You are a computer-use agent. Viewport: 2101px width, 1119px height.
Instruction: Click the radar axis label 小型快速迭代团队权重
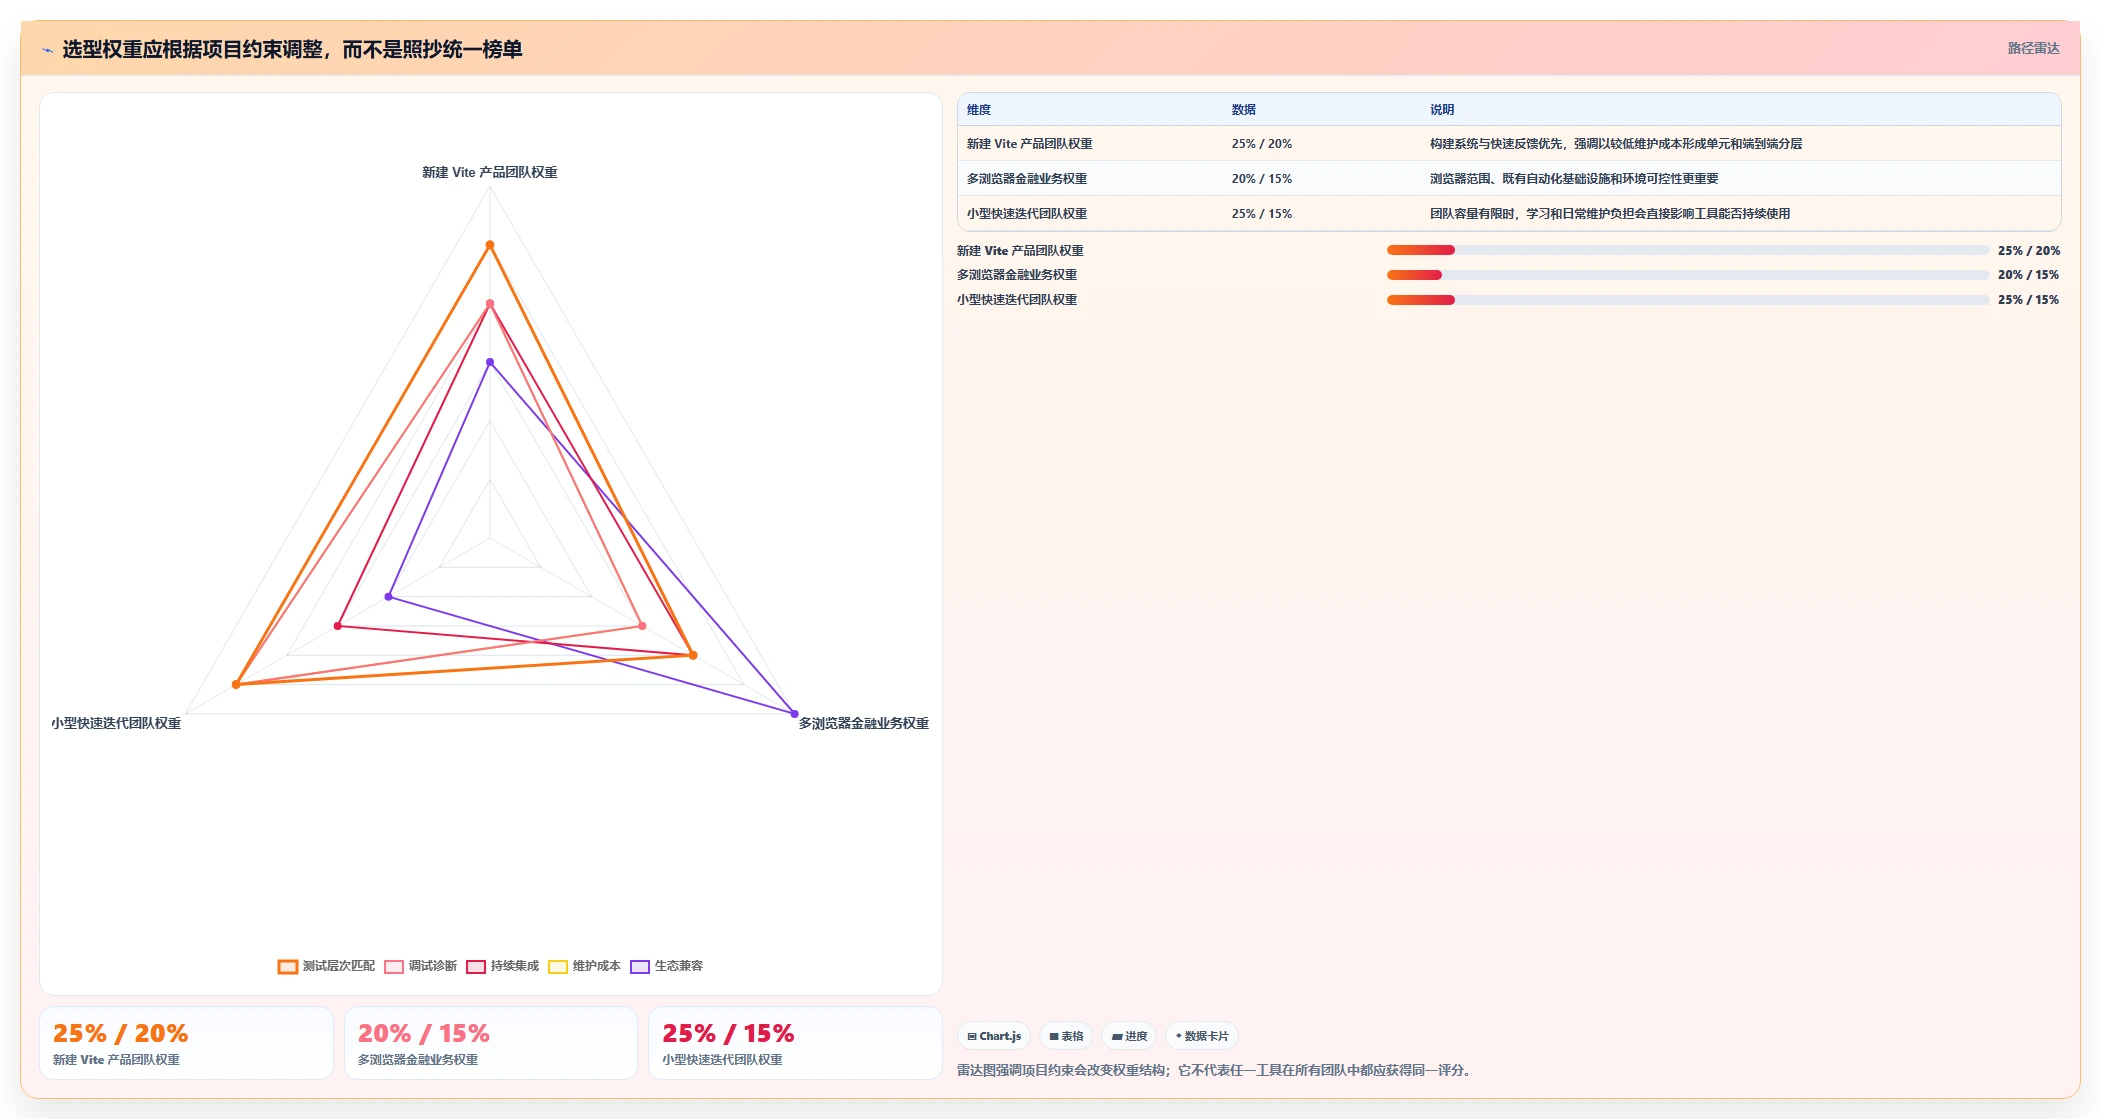click(116, 723)
